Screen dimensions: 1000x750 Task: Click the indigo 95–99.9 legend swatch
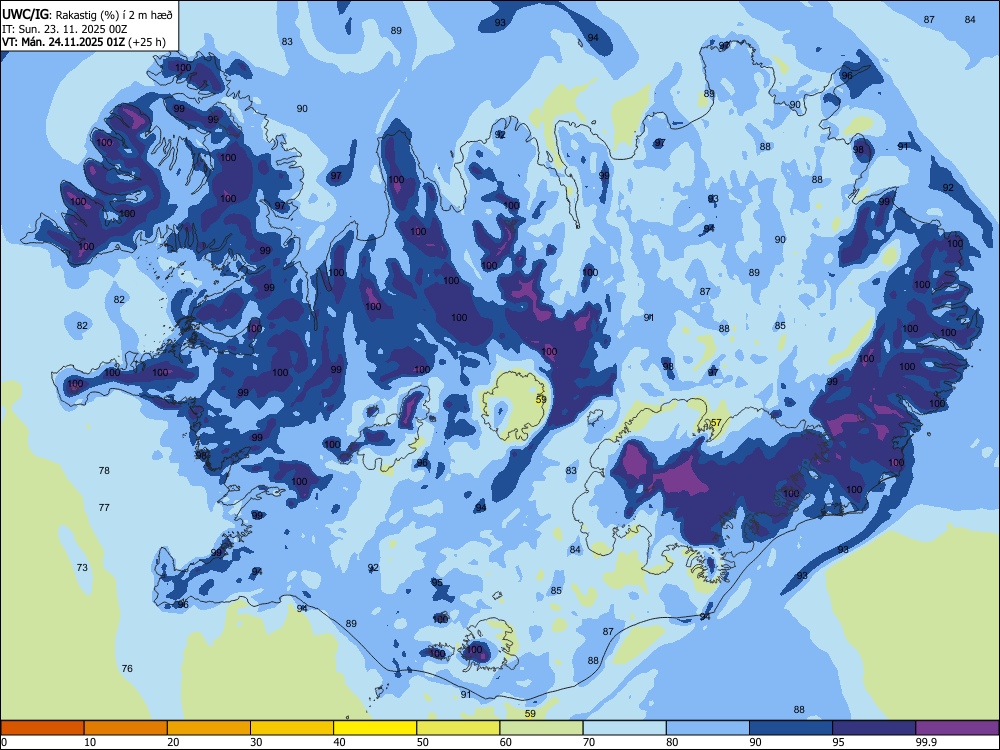click(x=874, y=728)
